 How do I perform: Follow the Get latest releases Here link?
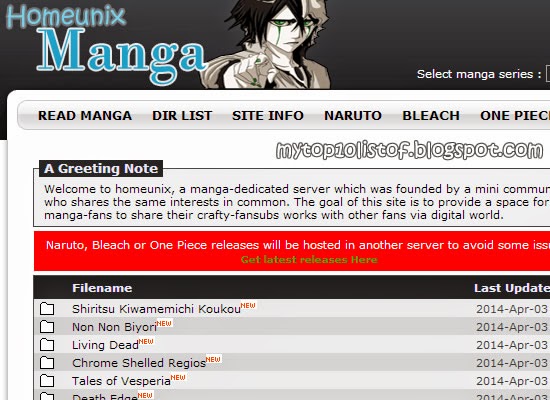pos(309,260)
